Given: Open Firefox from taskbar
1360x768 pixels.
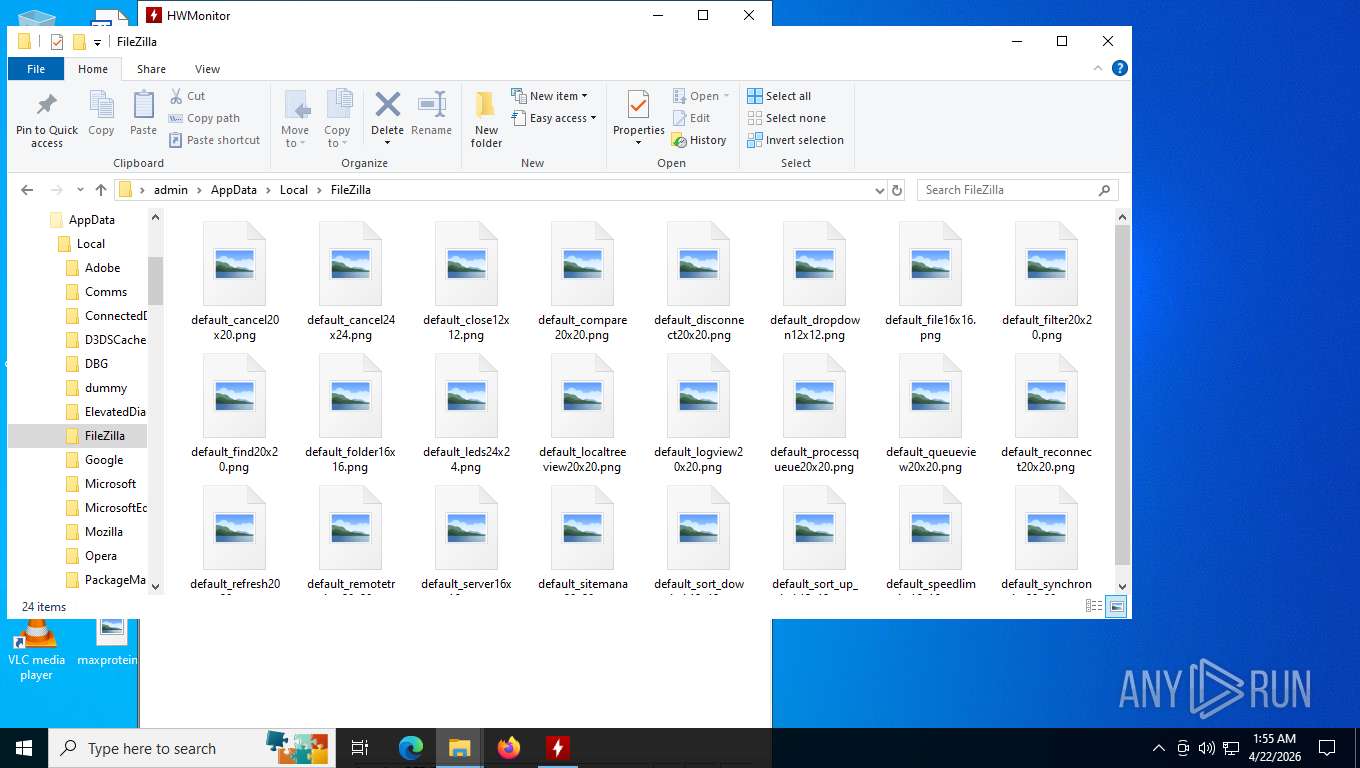Looking at the screenshot, I should pyautogui.click(x=509, y=748).
